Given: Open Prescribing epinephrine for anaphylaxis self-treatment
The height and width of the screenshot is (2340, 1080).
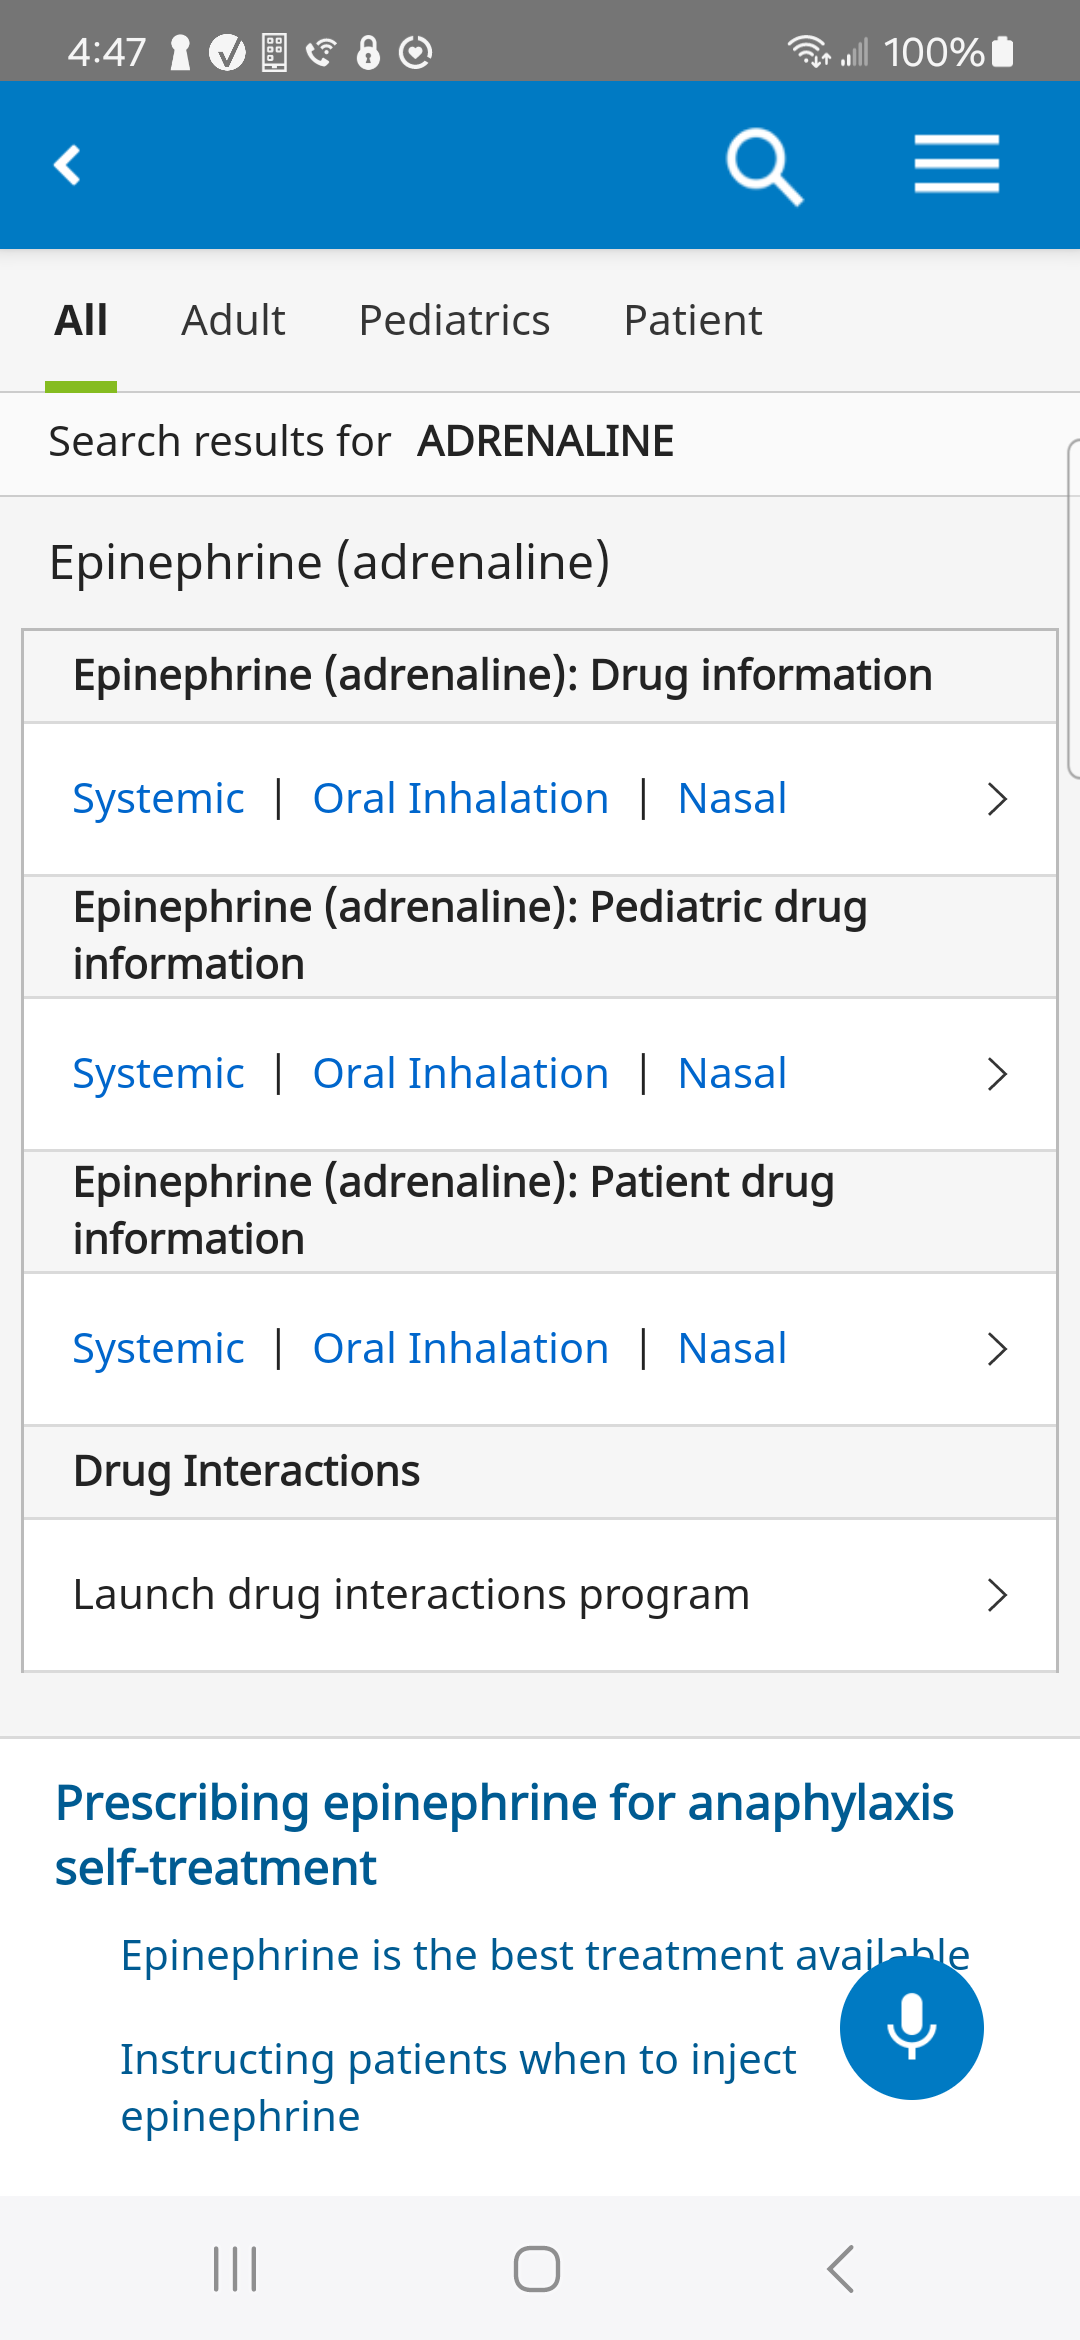Looking at the screenshot, I should (504, 1834).
